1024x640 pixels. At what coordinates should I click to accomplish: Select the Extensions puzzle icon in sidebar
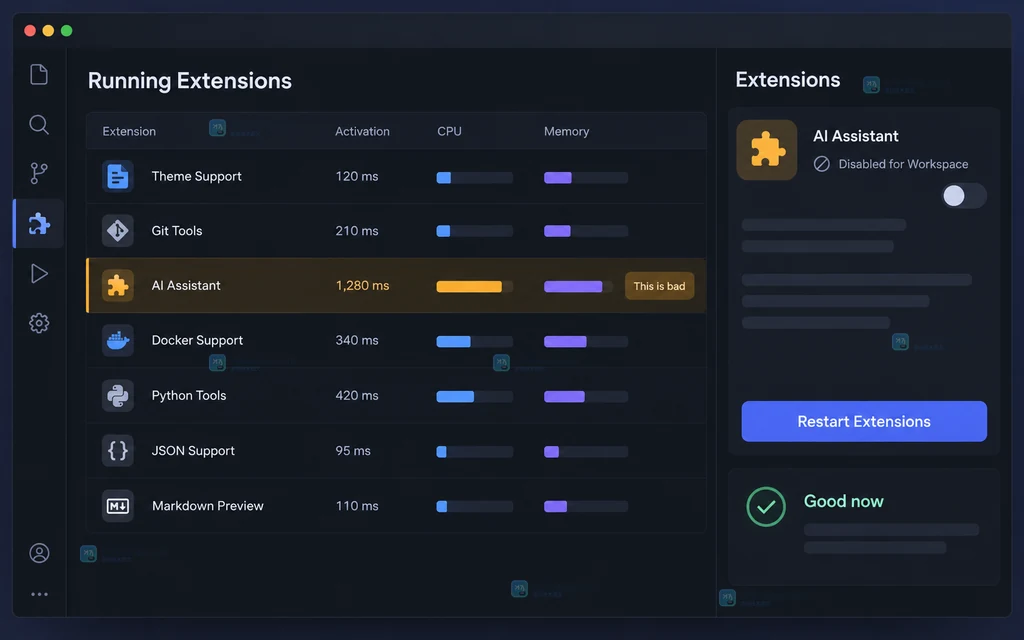(39, 223)
